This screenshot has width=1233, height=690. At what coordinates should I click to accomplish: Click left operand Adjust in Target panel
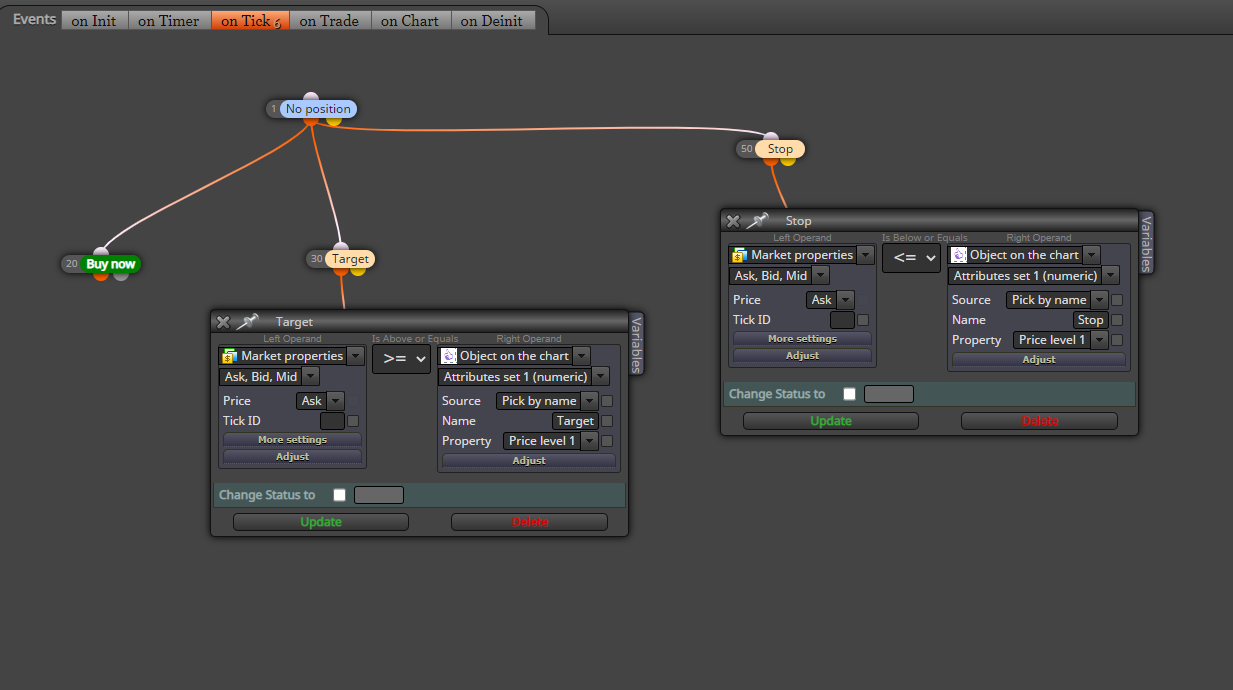coord(292,456)
